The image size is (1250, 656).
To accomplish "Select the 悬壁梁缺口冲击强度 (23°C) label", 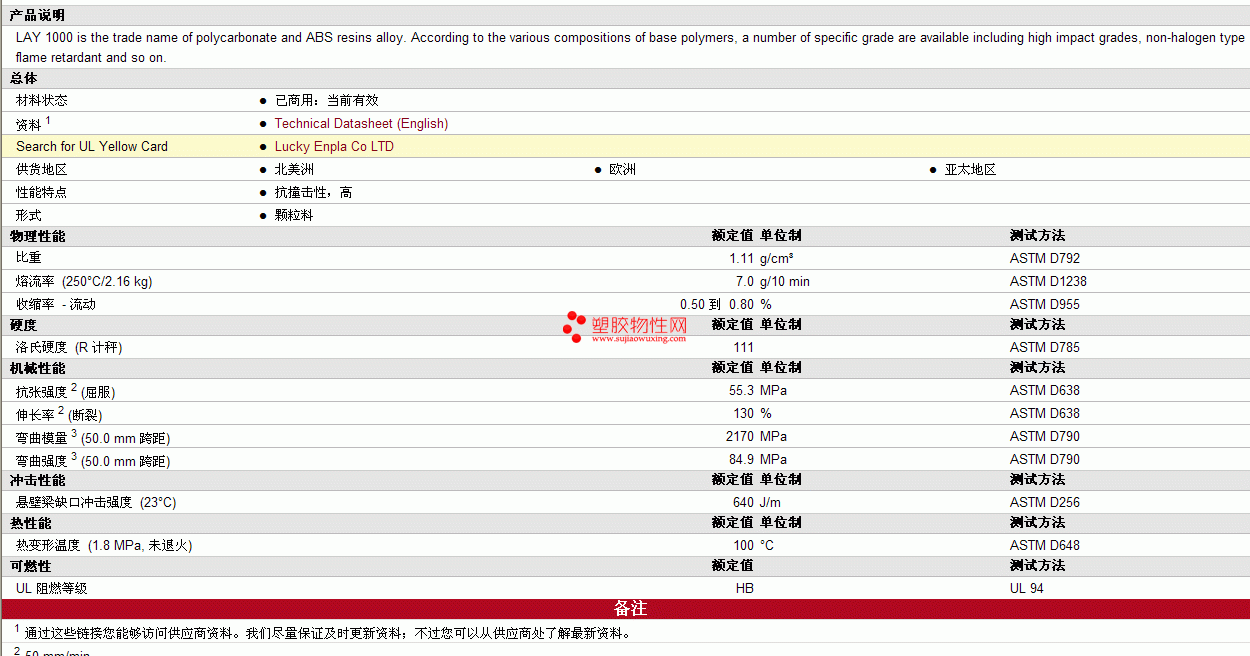I will pos(96,503).
